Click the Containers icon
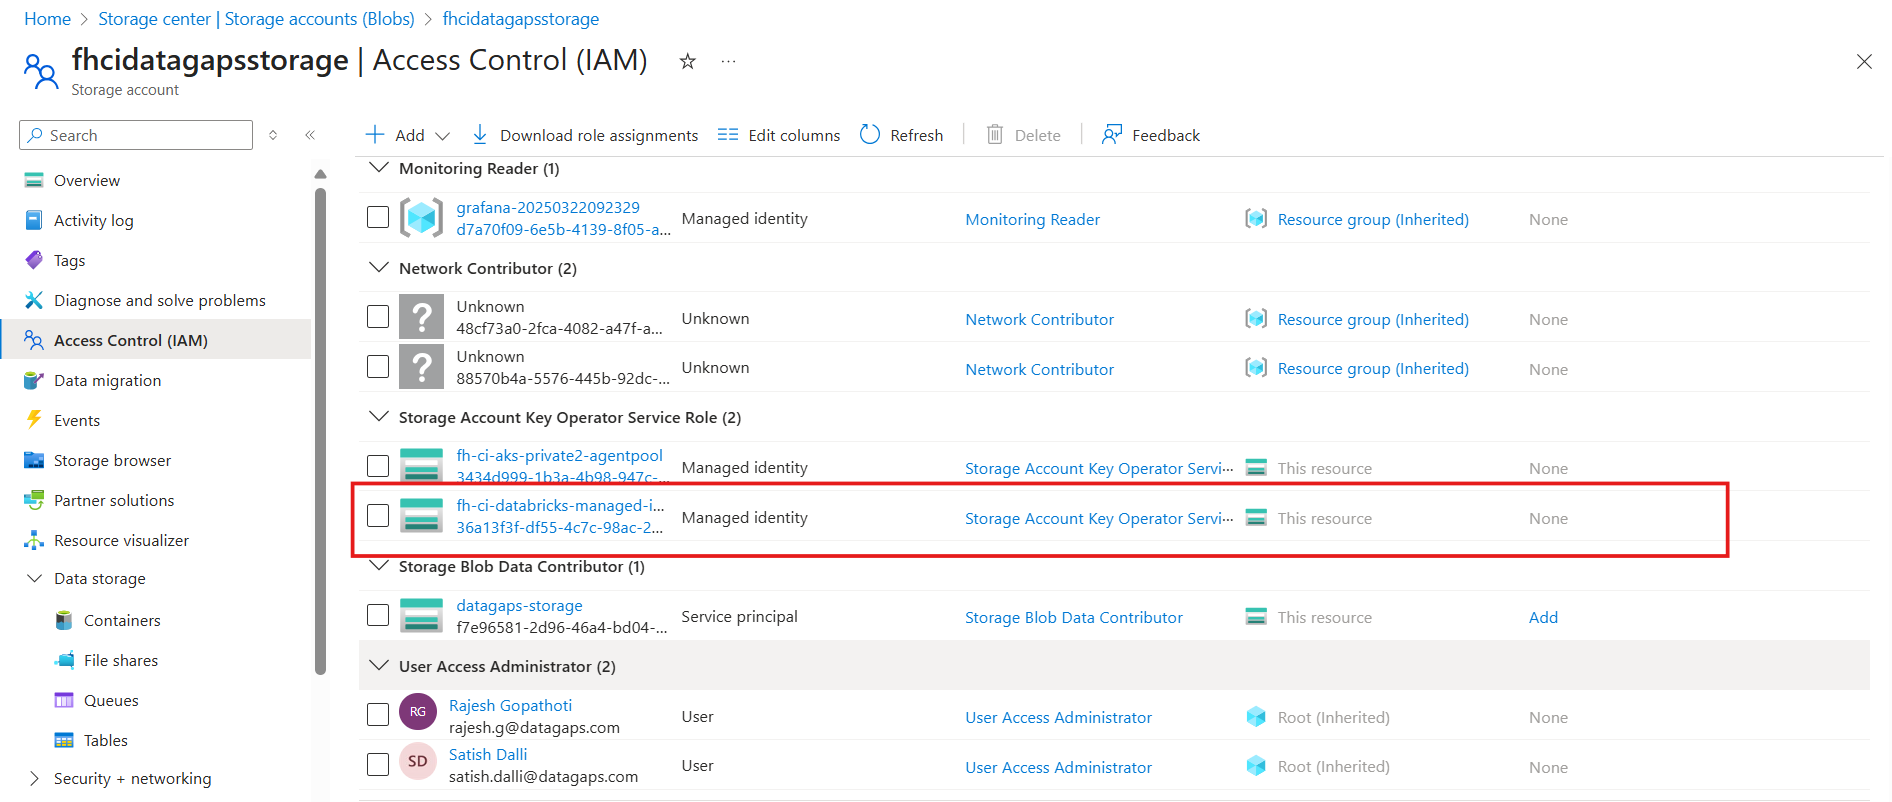 (64, 621)
